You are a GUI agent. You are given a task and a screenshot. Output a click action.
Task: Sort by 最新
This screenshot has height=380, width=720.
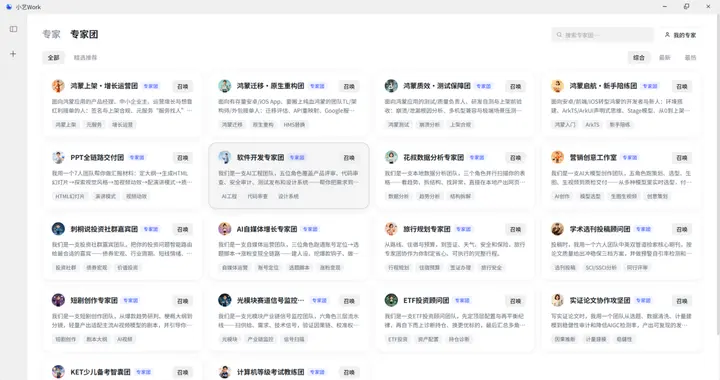point(665,58)
